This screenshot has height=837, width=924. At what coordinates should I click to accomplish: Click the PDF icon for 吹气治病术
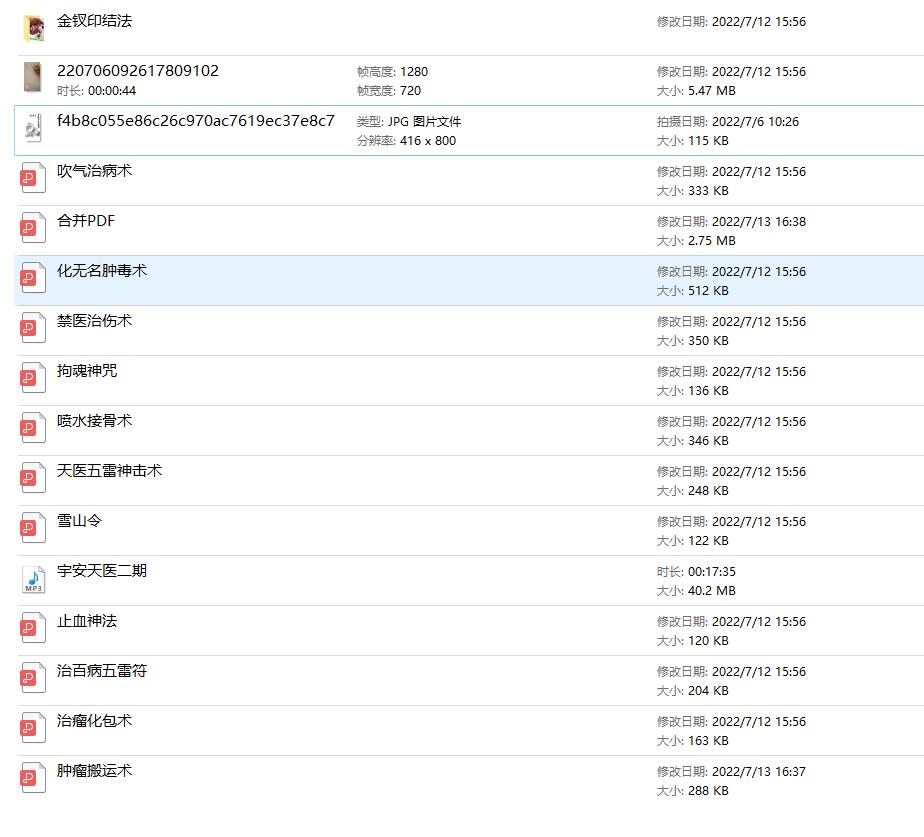tap(33, 178)
